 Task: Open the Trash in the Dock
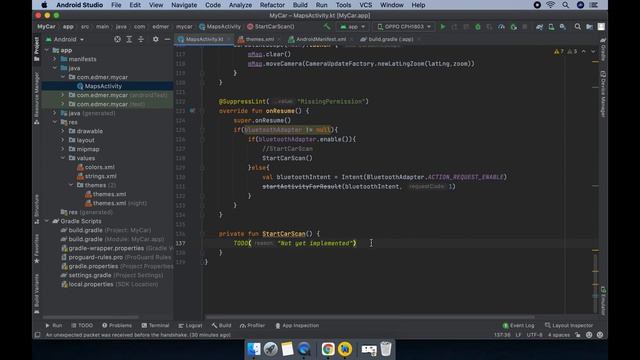click(x=386, y=349)
